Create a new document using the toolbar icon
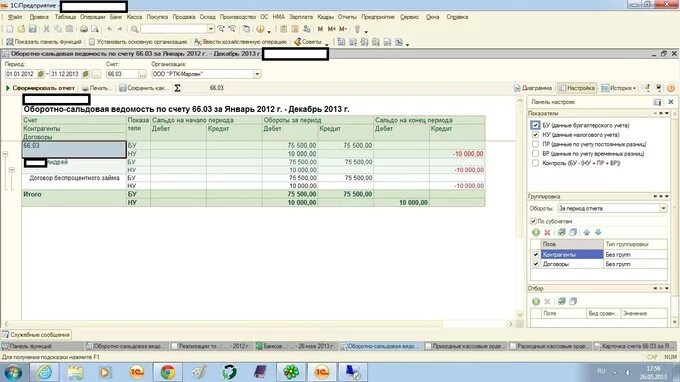This screenshot has height=382, width=680. pyautogui.click(x=10, y=29)
